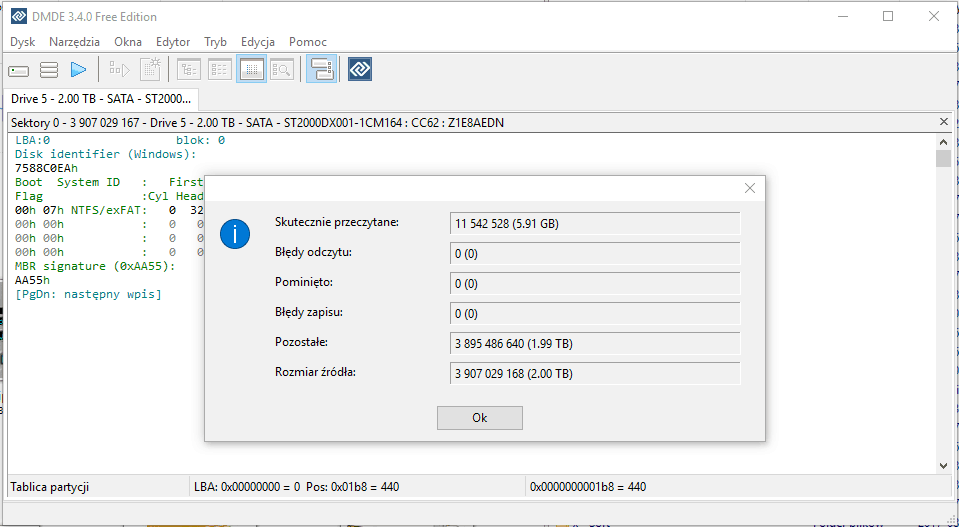Open the Dysk menu
Viewport: 959px width, 527px height.
click(23, 42)
